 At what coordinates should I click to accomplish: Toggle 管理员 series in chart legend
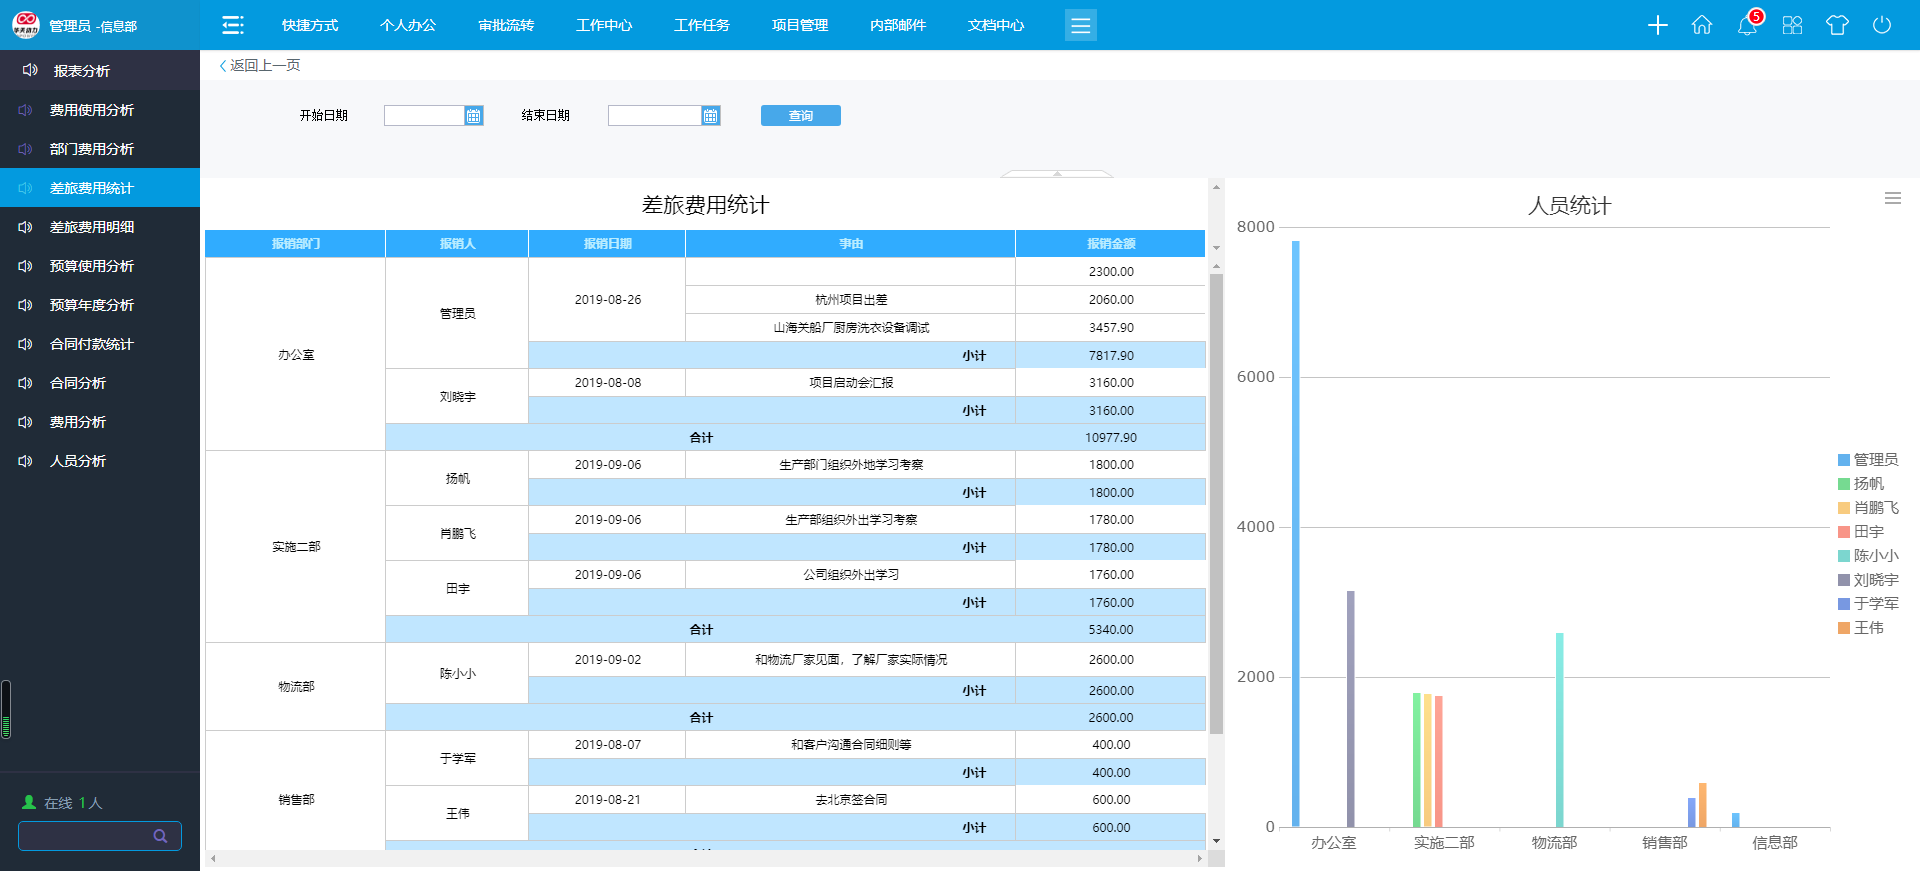pyautogui.click(x=1867, y=460)
